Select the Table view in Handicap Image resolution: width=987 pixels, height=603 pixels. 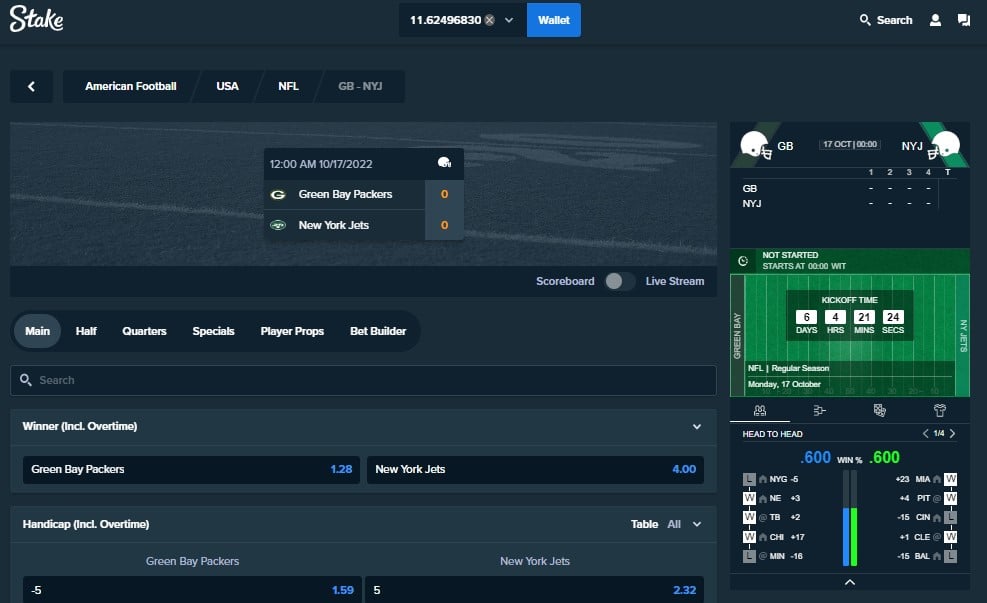tap(645, 524)
